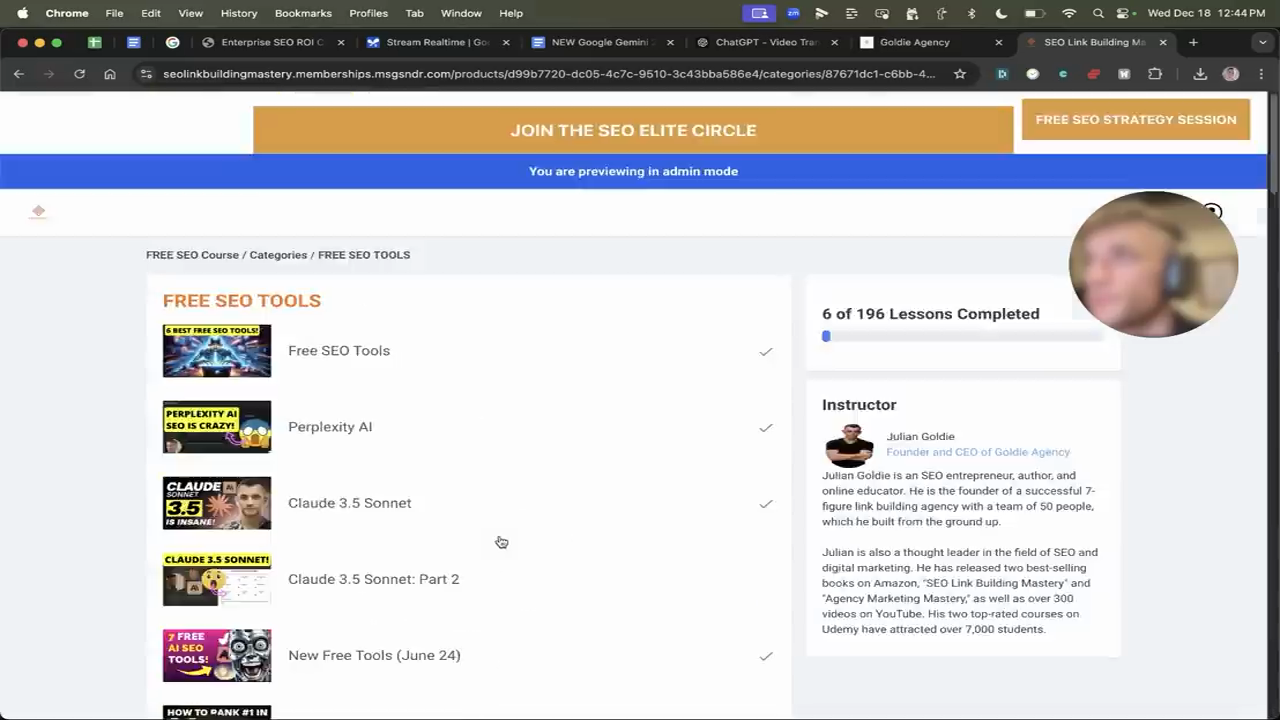Toggle completion check for Perplexity AI lesson
Viewport: 1280px width, 720px height.
765,427
